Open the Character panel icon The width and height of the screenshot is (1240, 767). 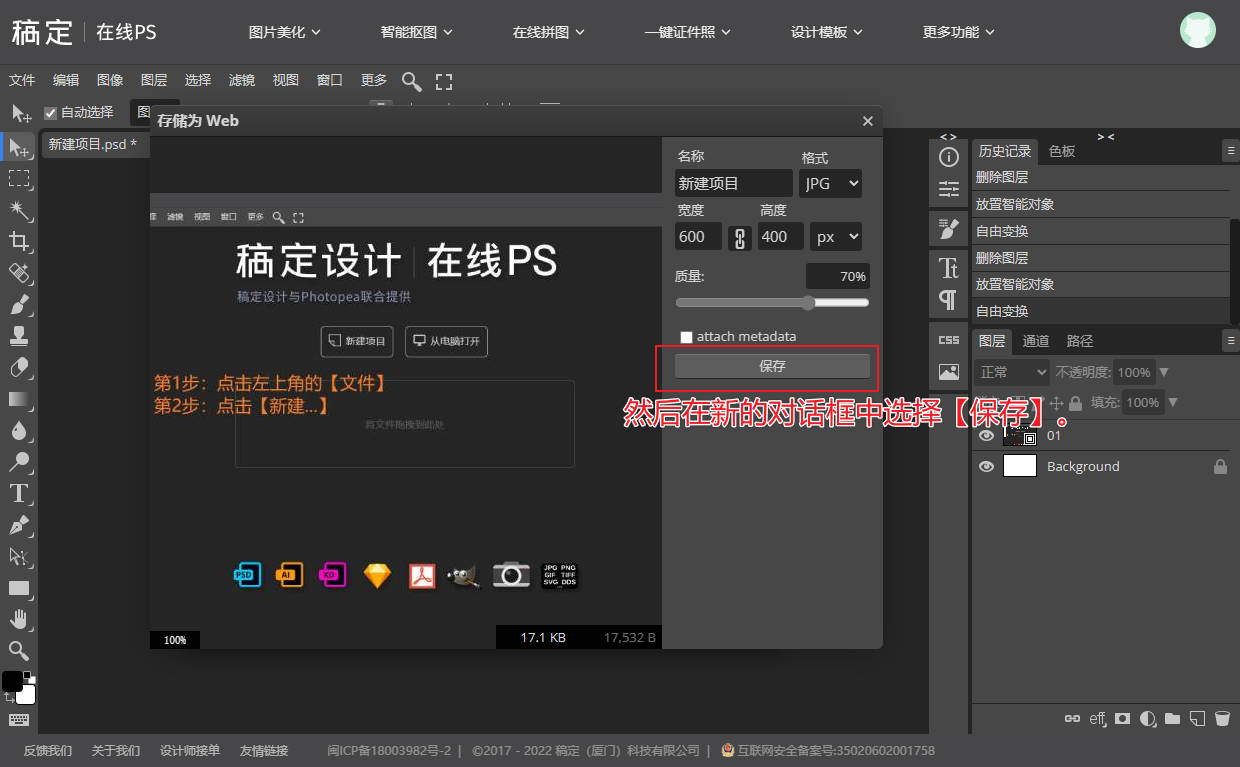click(949, 268)
